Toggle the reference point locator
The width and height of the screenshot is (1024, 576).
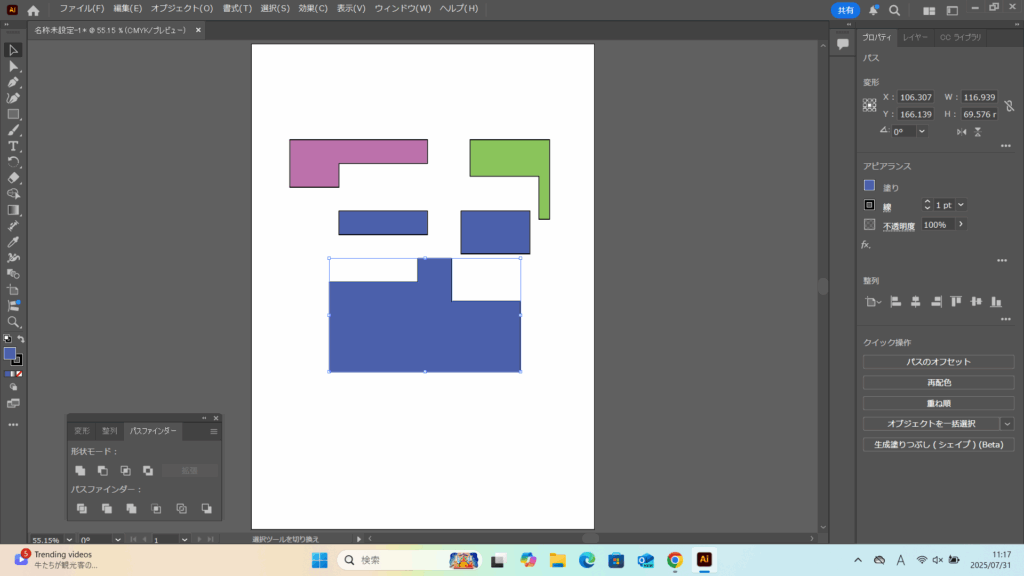point(870,105)
